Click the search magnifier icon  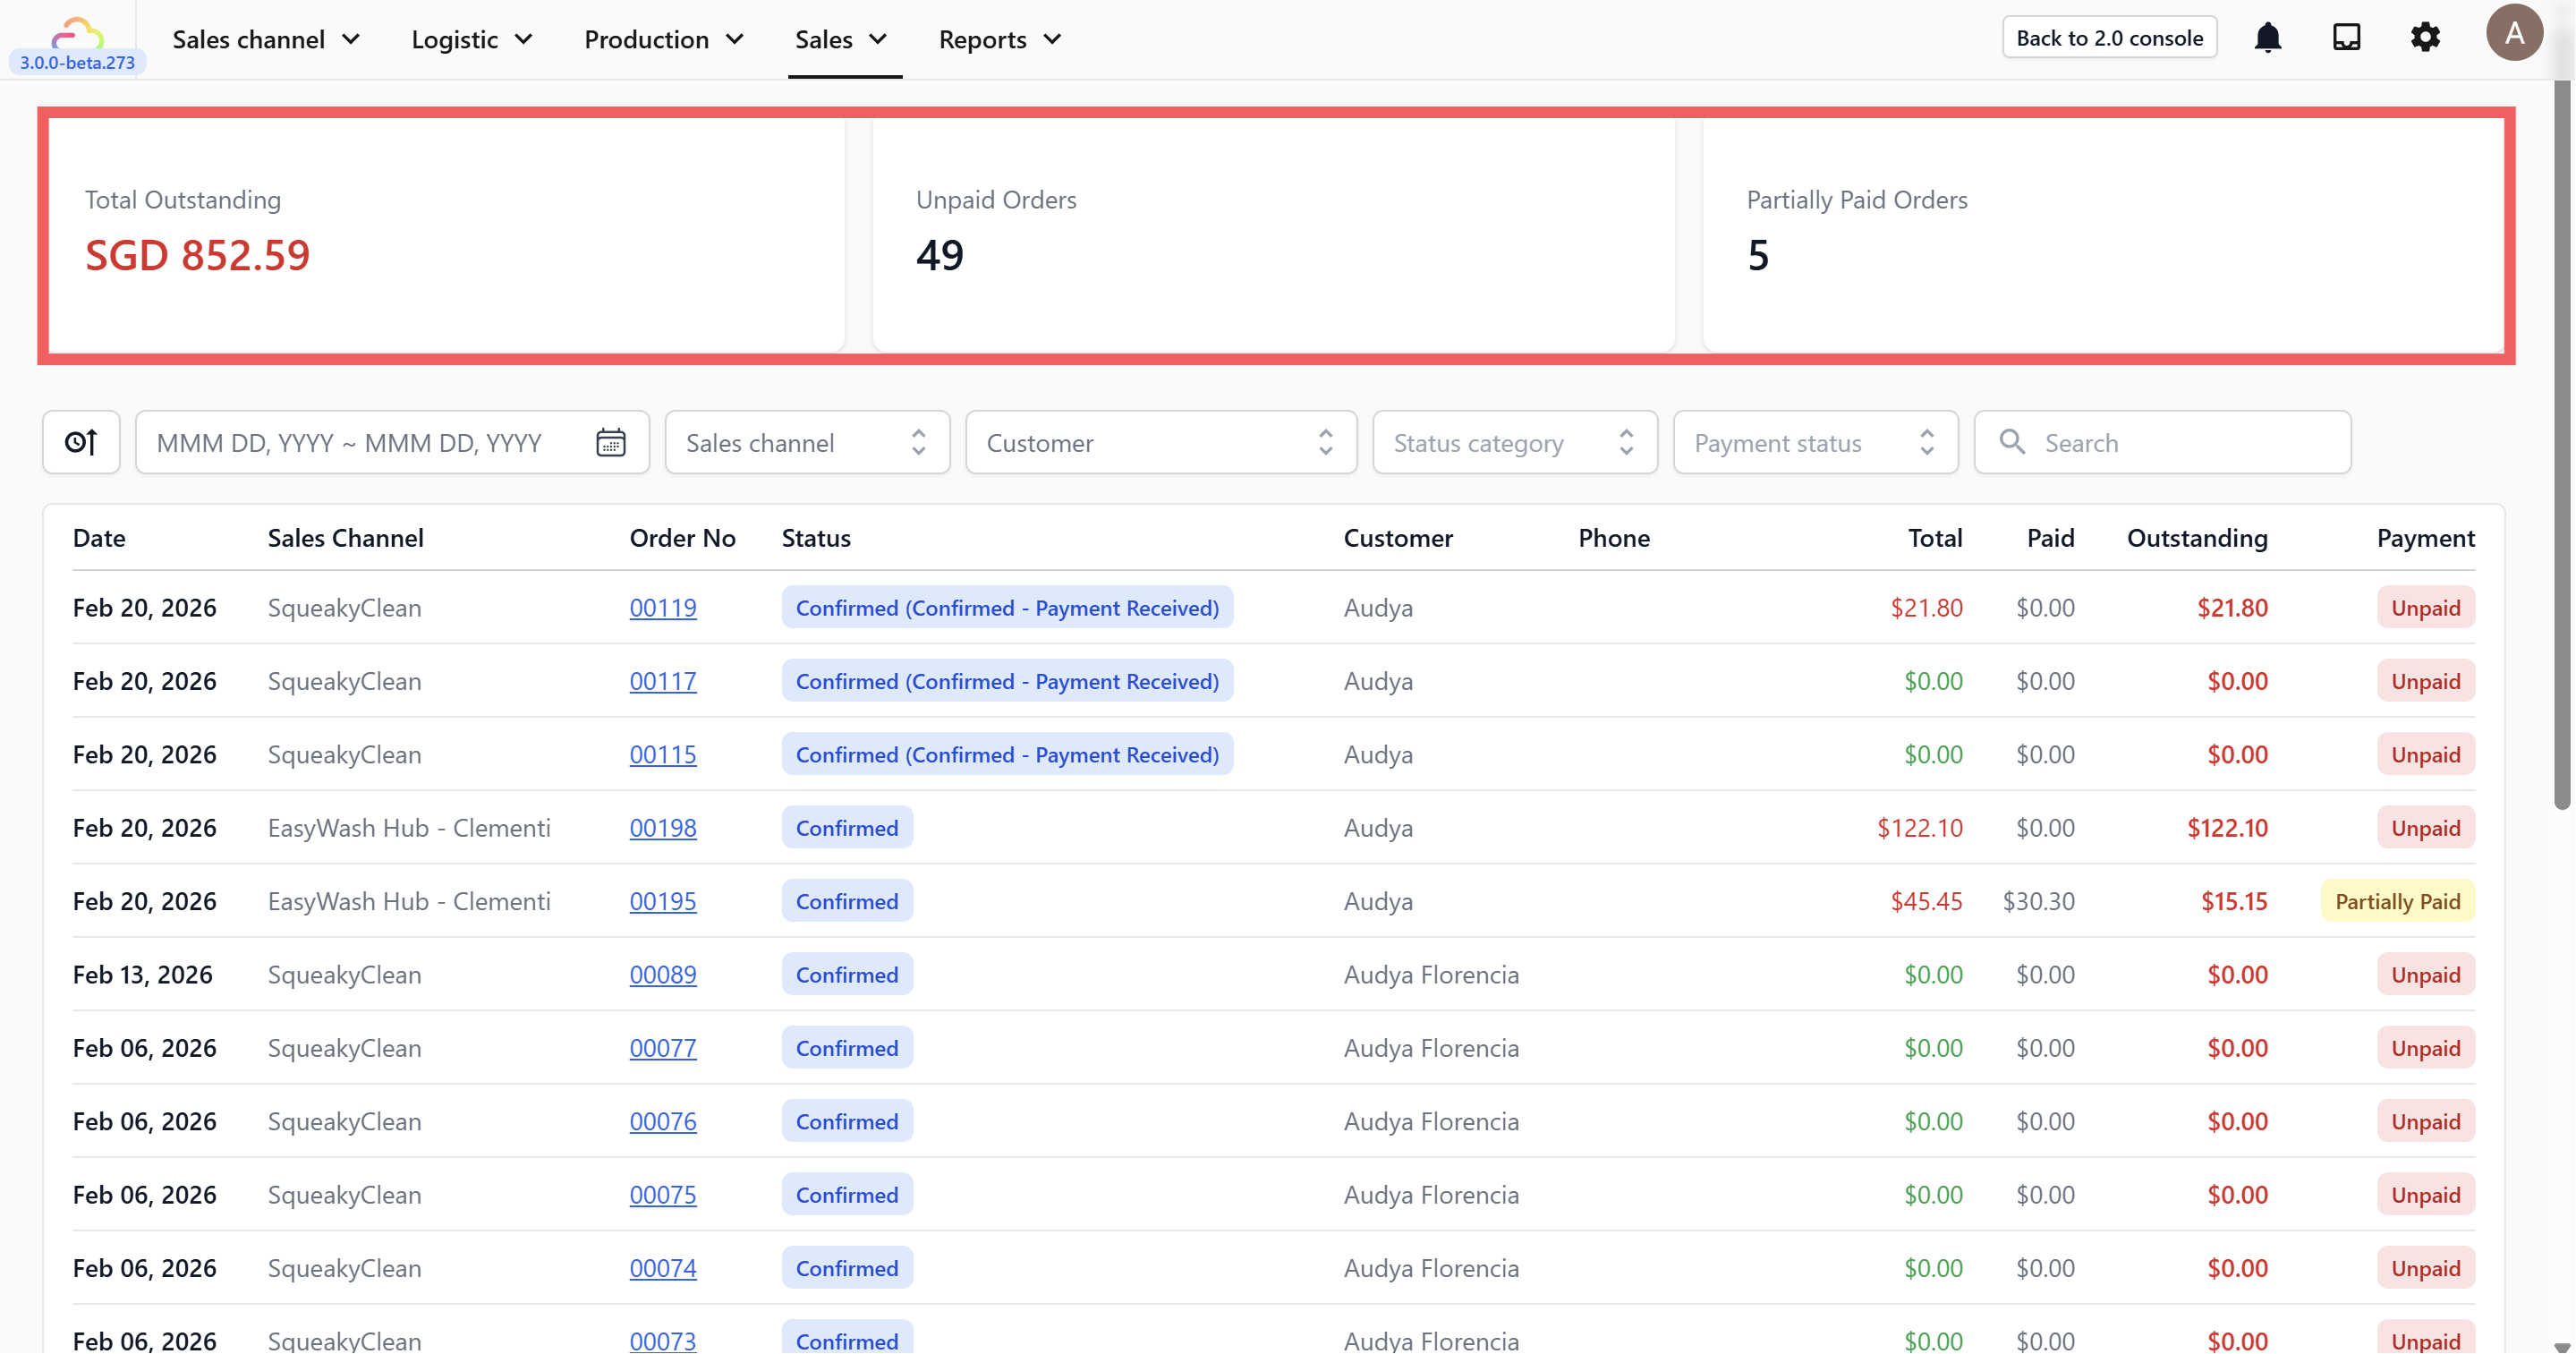[x=2011, y=442]
